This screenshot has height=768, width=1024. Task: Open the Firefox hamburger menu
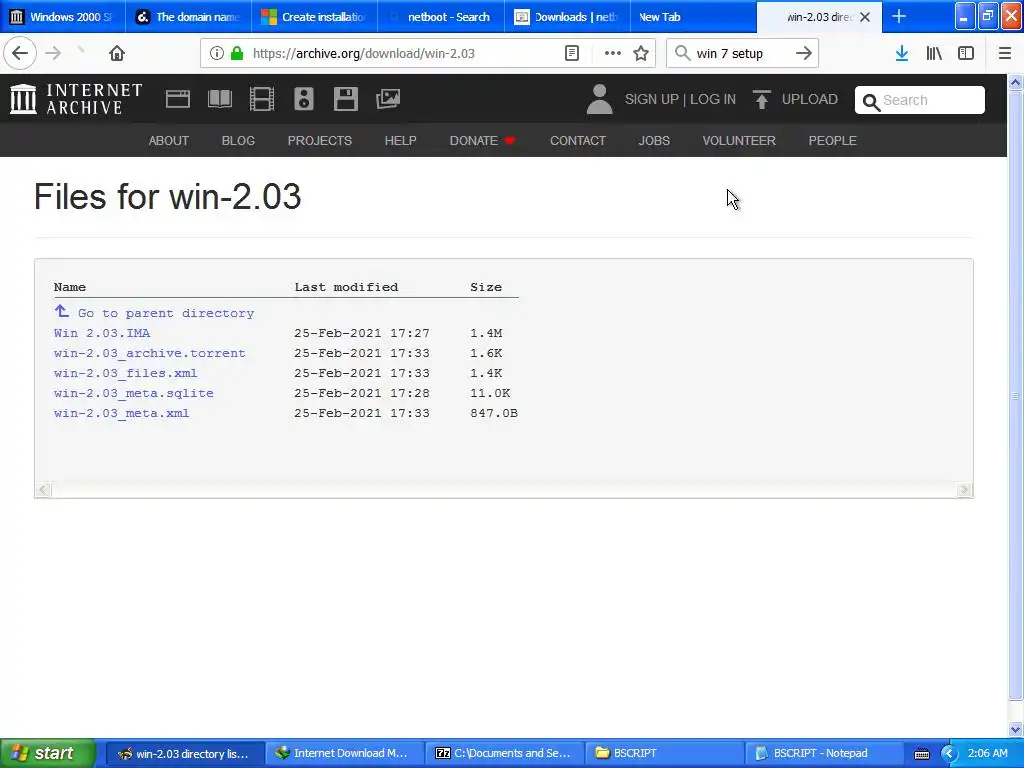[1005, 54]
